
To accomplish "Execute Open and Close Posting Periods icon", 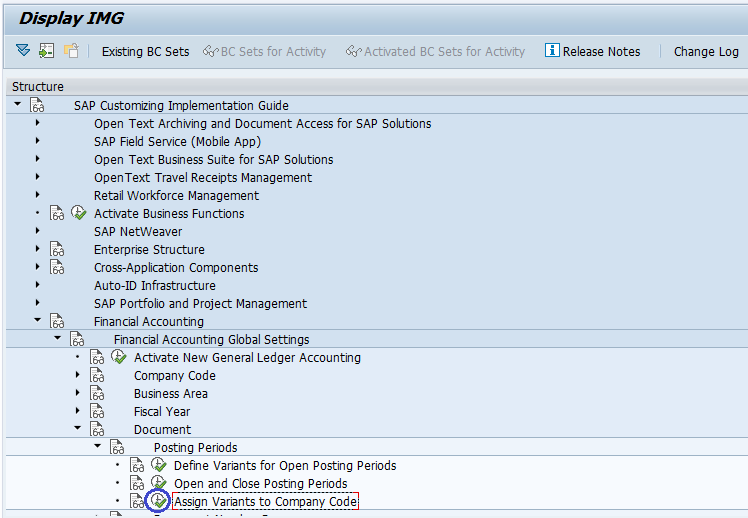I will [159, 483].
